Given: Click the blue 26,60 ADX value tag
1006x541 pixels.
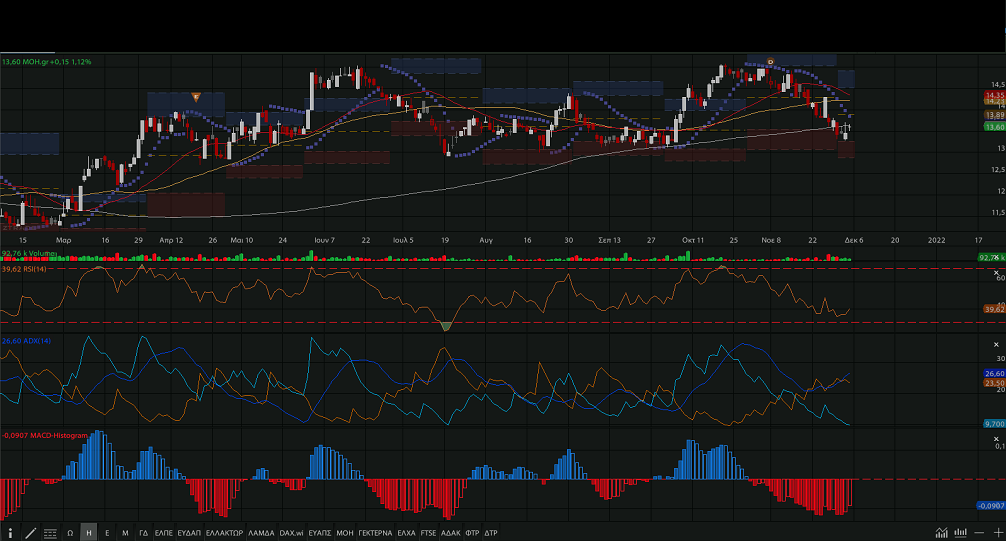Looking at the screenshot, I should tap(994, 374).
